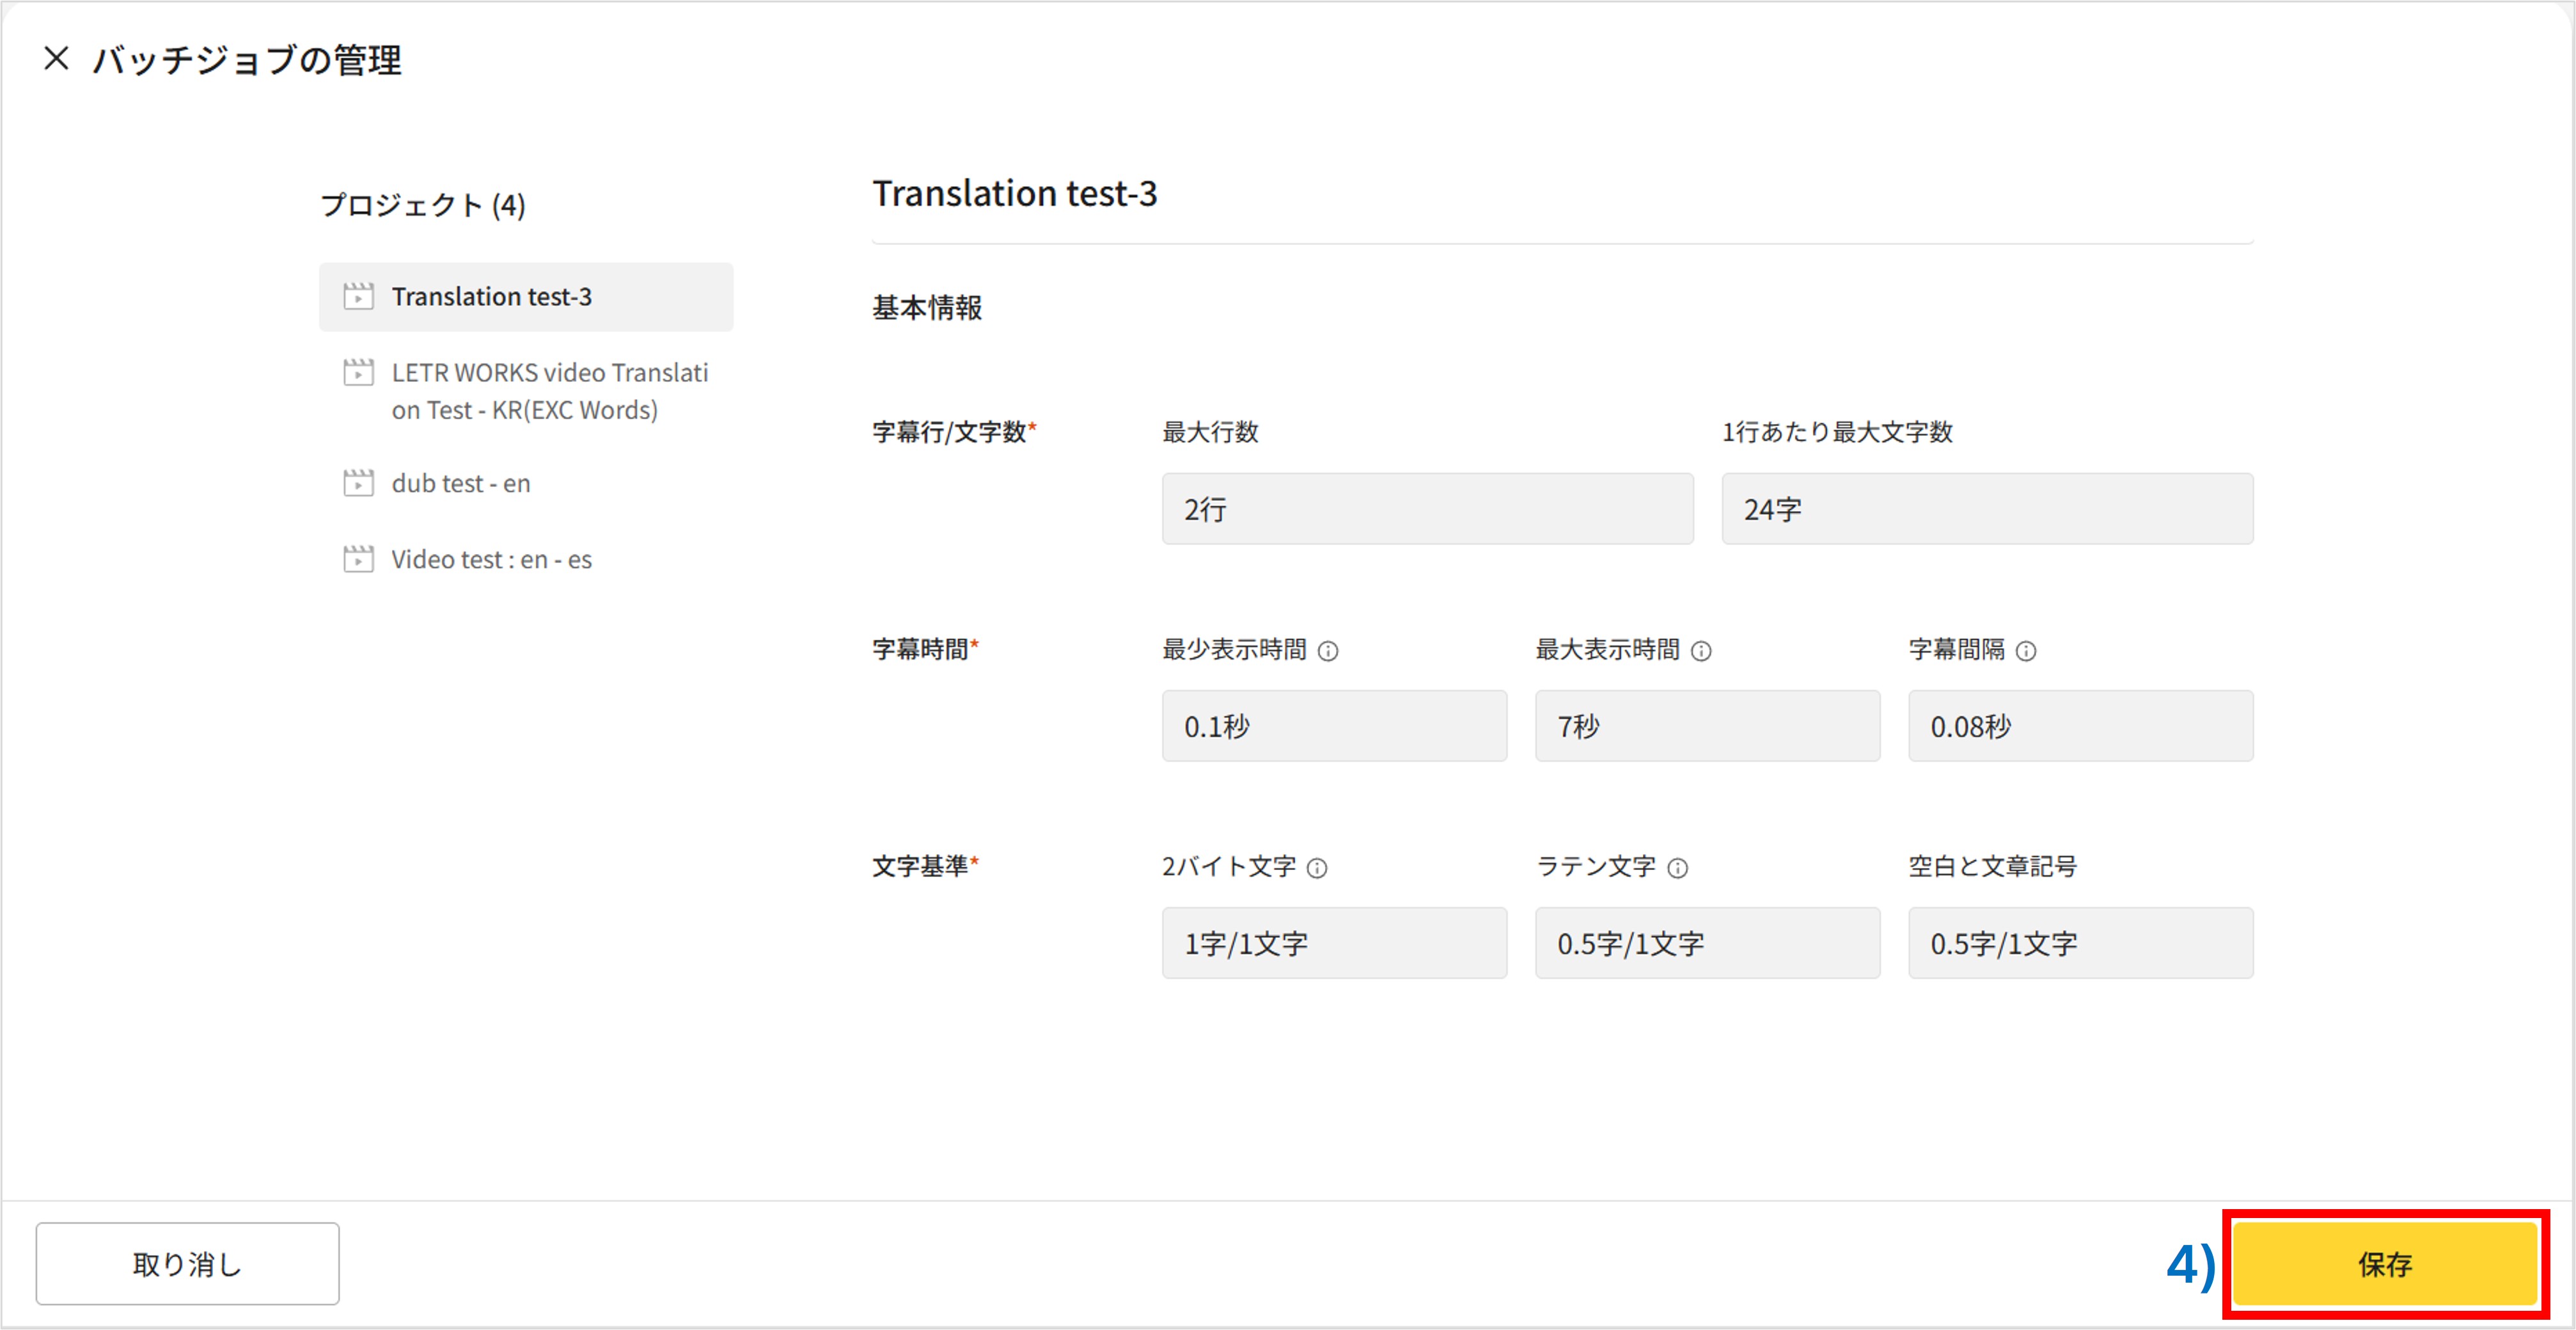Click max characters field showing 24字
The height and width of the screenshot is (1330, 2576).
[1987, 509]
